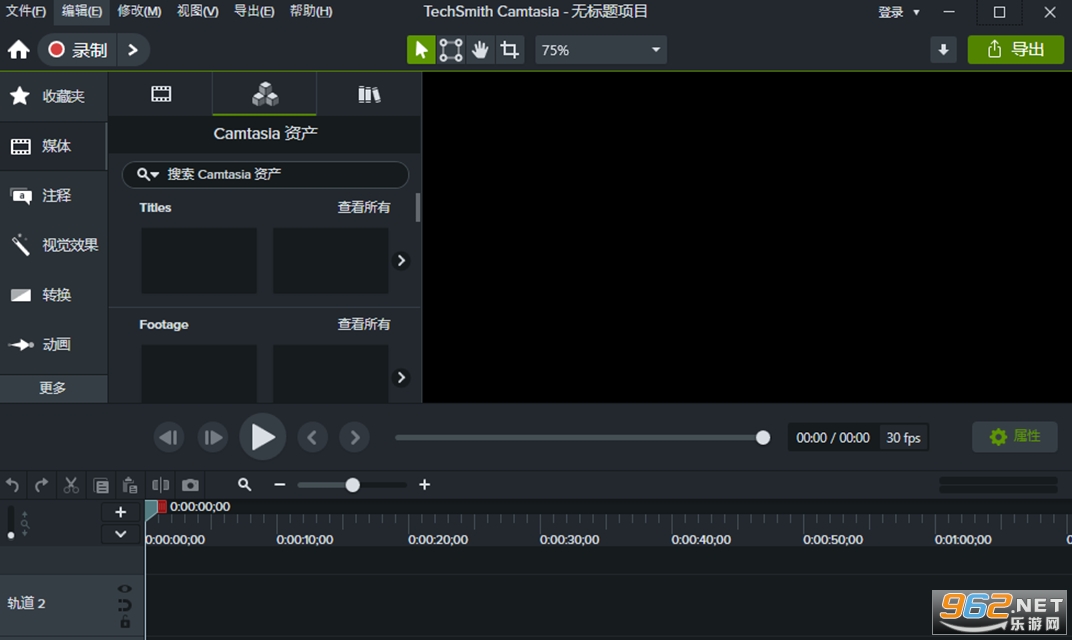Viewport: 1072px width, 640px height.
Task: Activate the Pan hand tool
Action: pyautogui.click(x=481, y=50)
